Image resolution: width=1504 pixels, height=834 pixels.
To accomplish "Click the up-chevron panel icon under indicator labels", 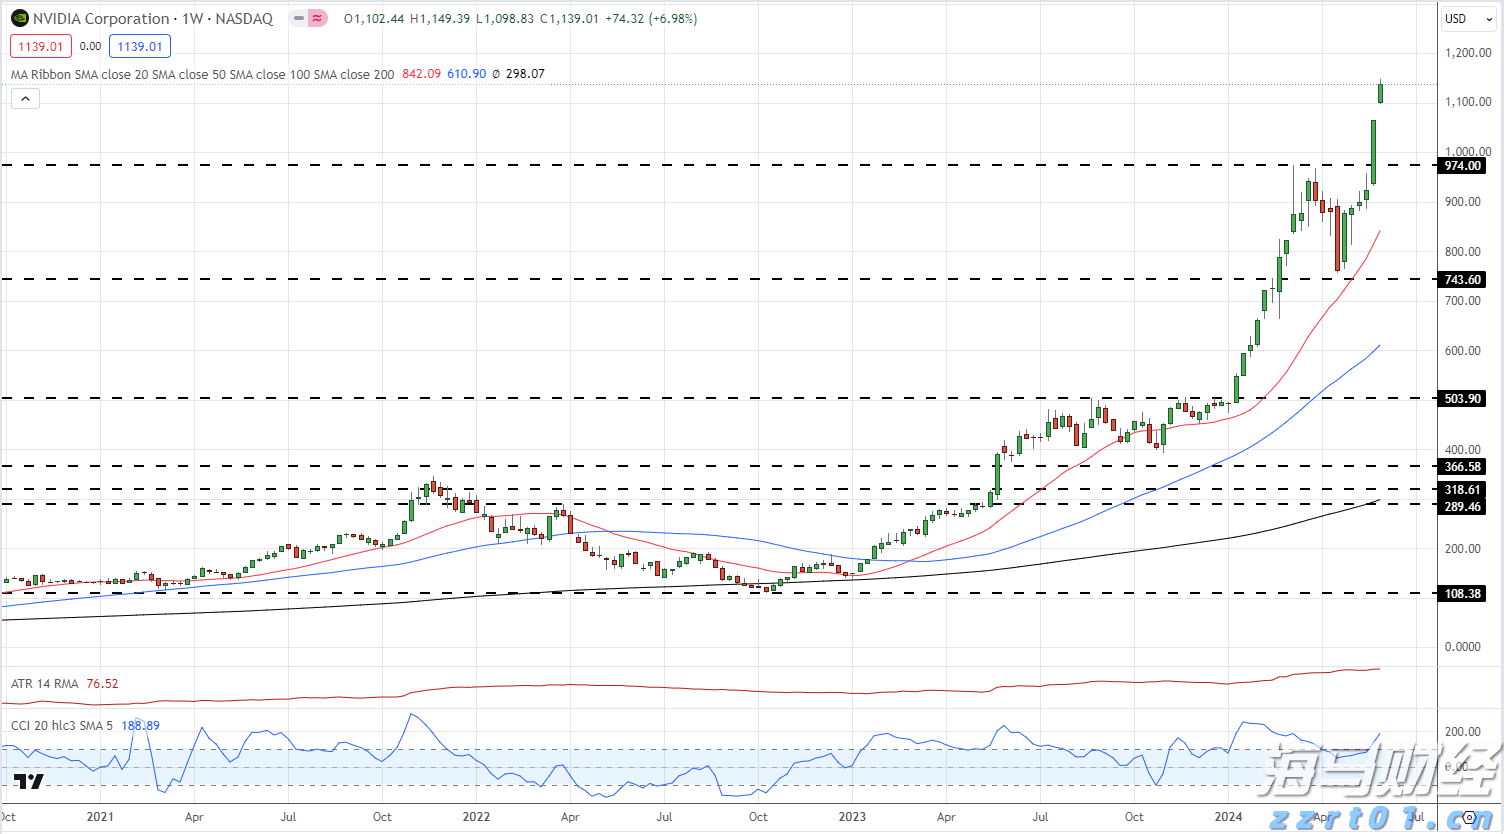I will [x=24, y=98].
